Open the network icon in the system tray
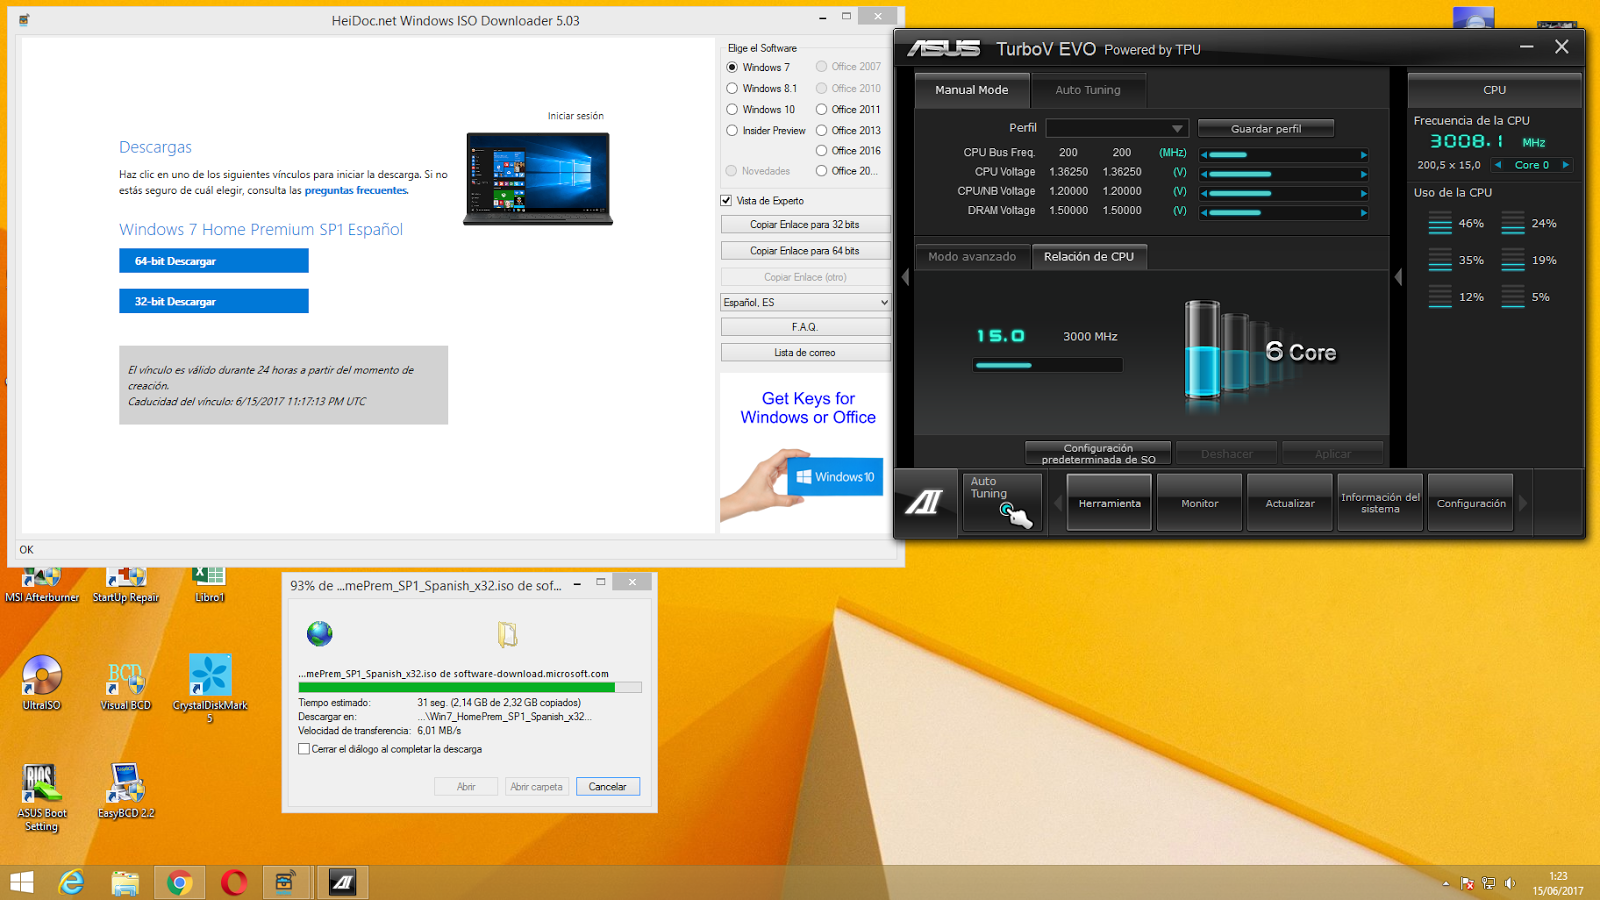 coord(1489,883)
